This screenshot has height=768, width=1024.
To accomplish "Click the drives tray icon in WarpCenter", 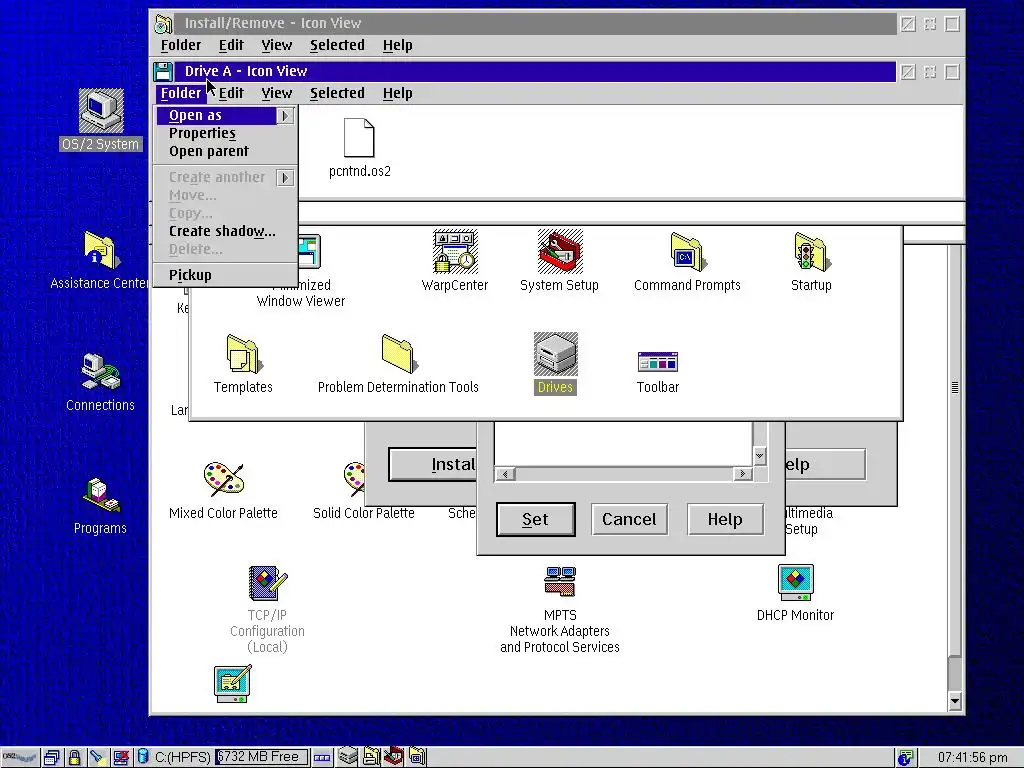I will pos(347,756).
